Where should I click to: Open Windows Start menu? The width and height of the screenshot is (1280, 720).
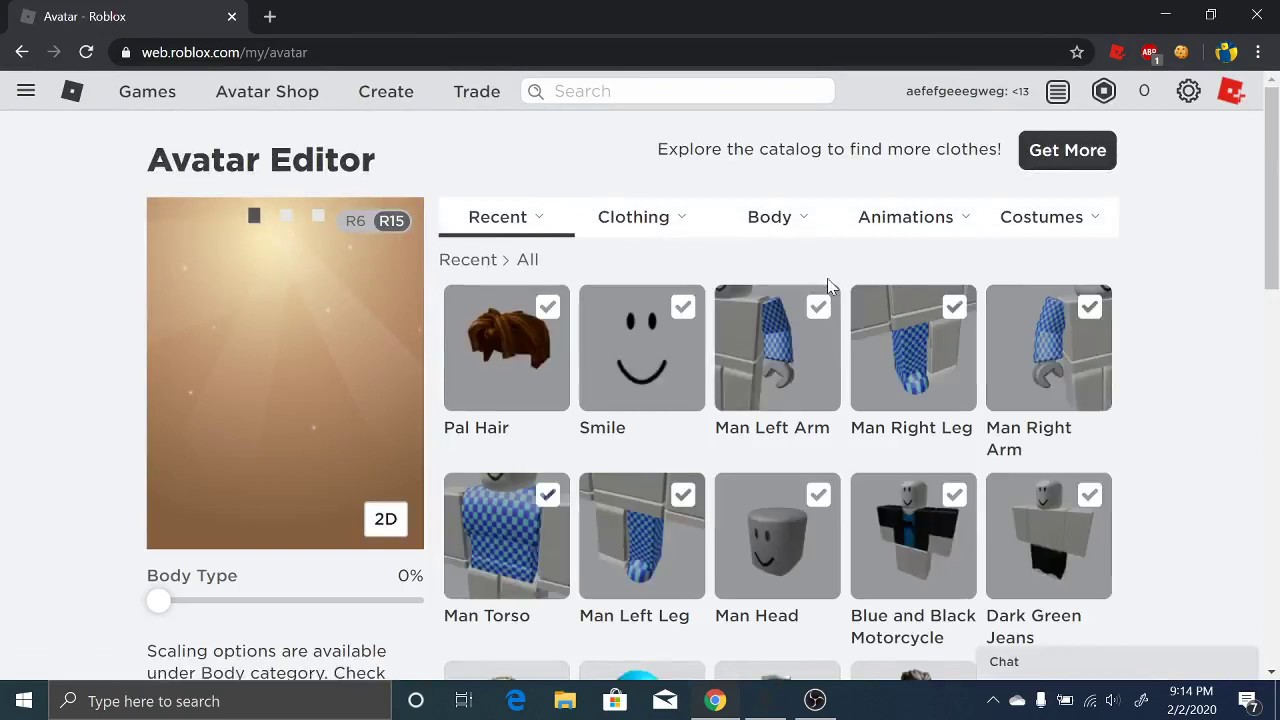pyautogui.click(x=24, y=701)
